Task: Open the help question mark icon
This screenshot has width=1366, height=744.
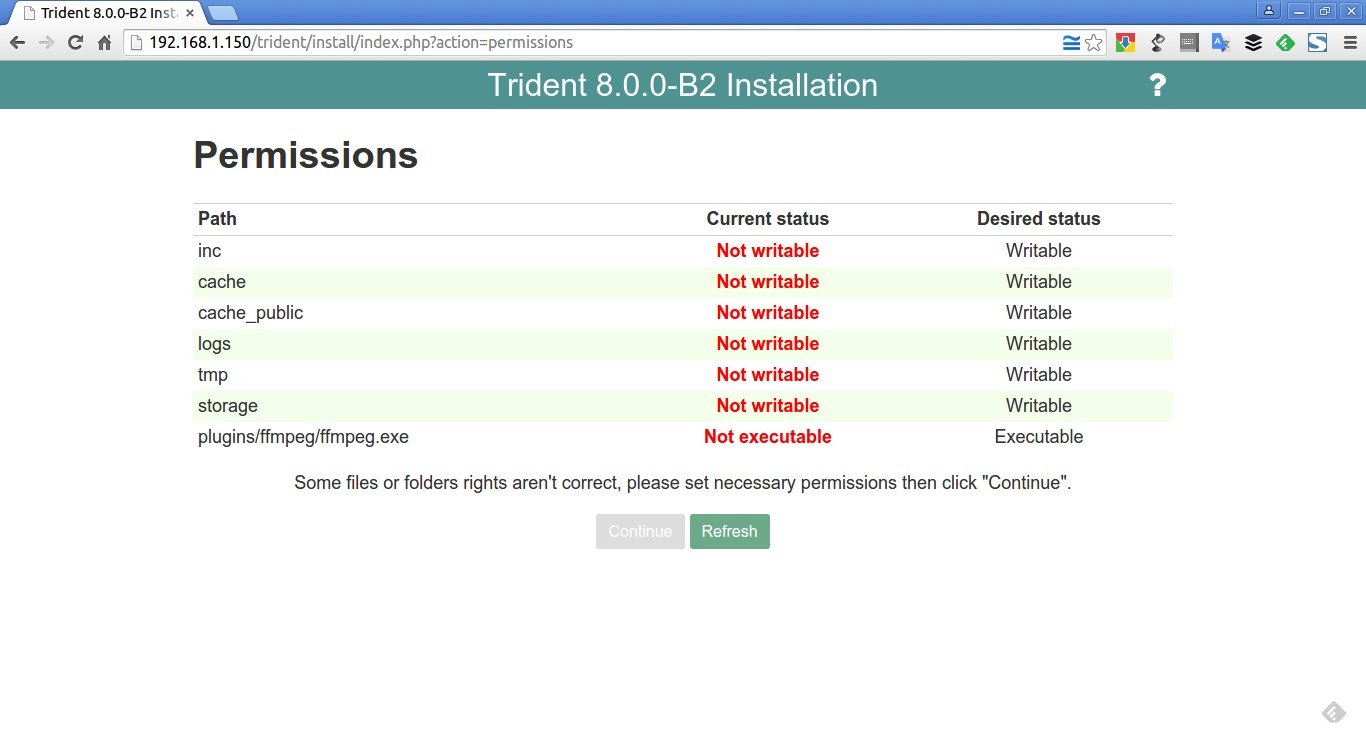Action: point(1157,85)
